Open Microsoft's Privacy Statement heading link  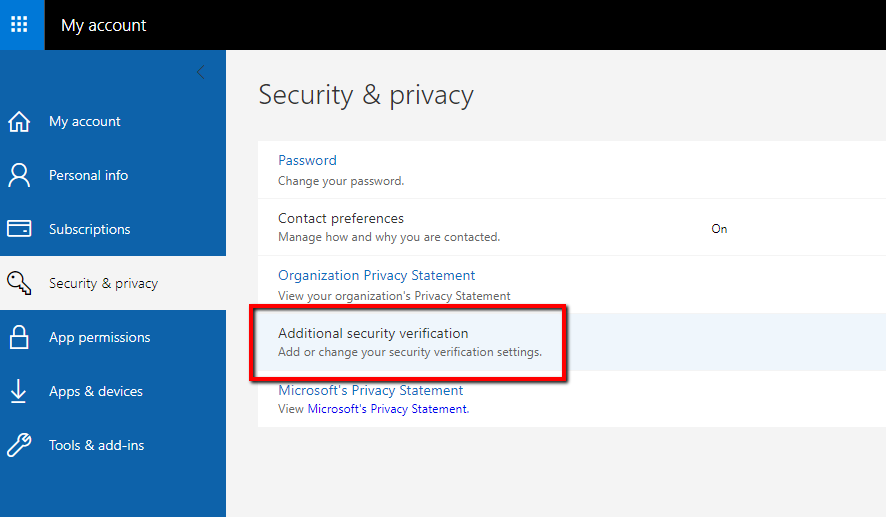370,390
